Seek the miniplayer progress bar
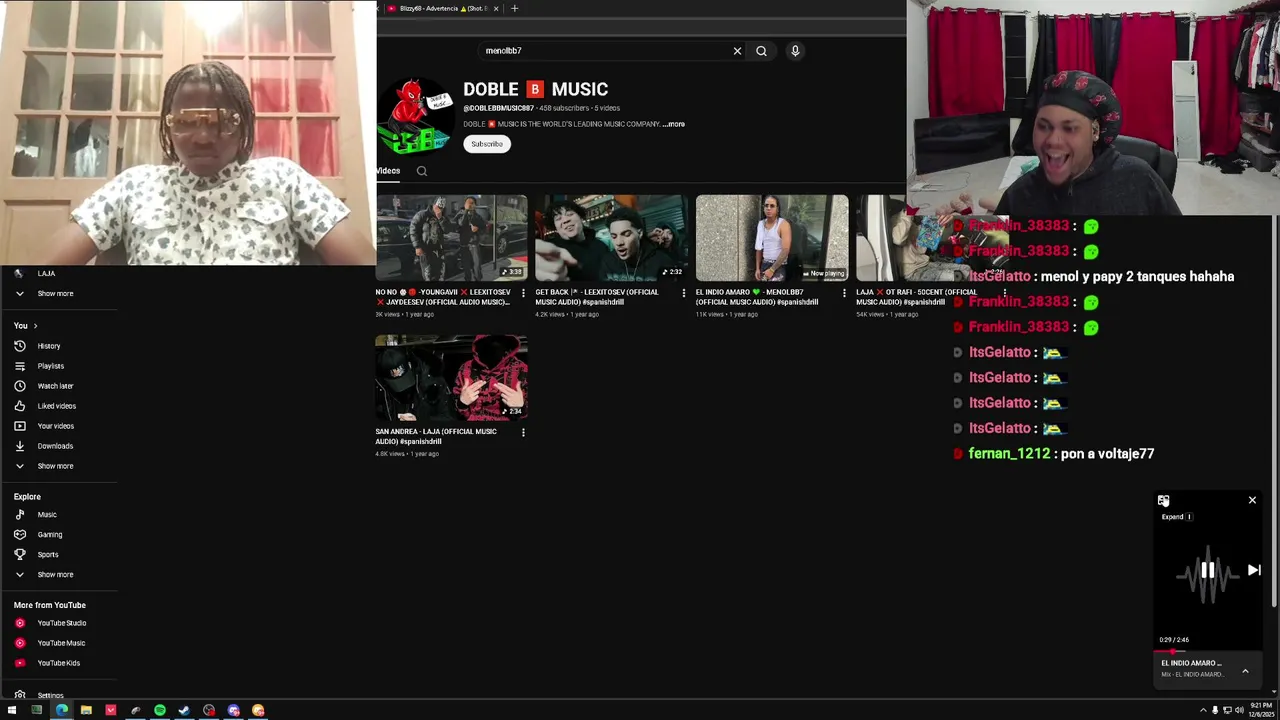 (x=1207, y=650)
